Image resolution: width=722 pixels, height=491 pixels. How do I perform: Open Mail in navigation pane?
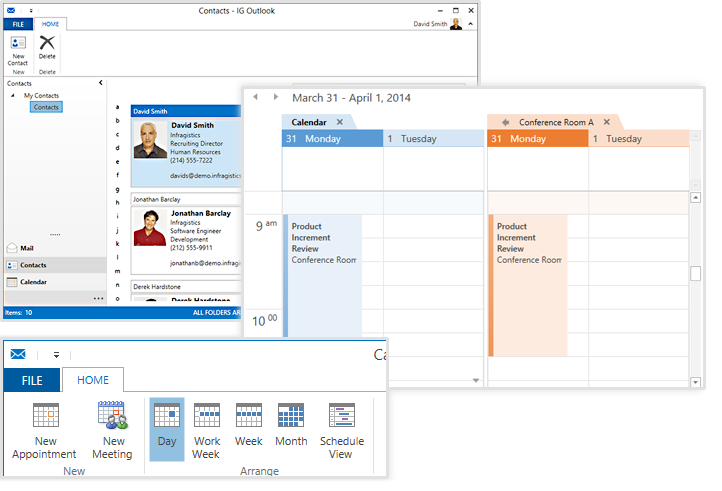(55, 248)
